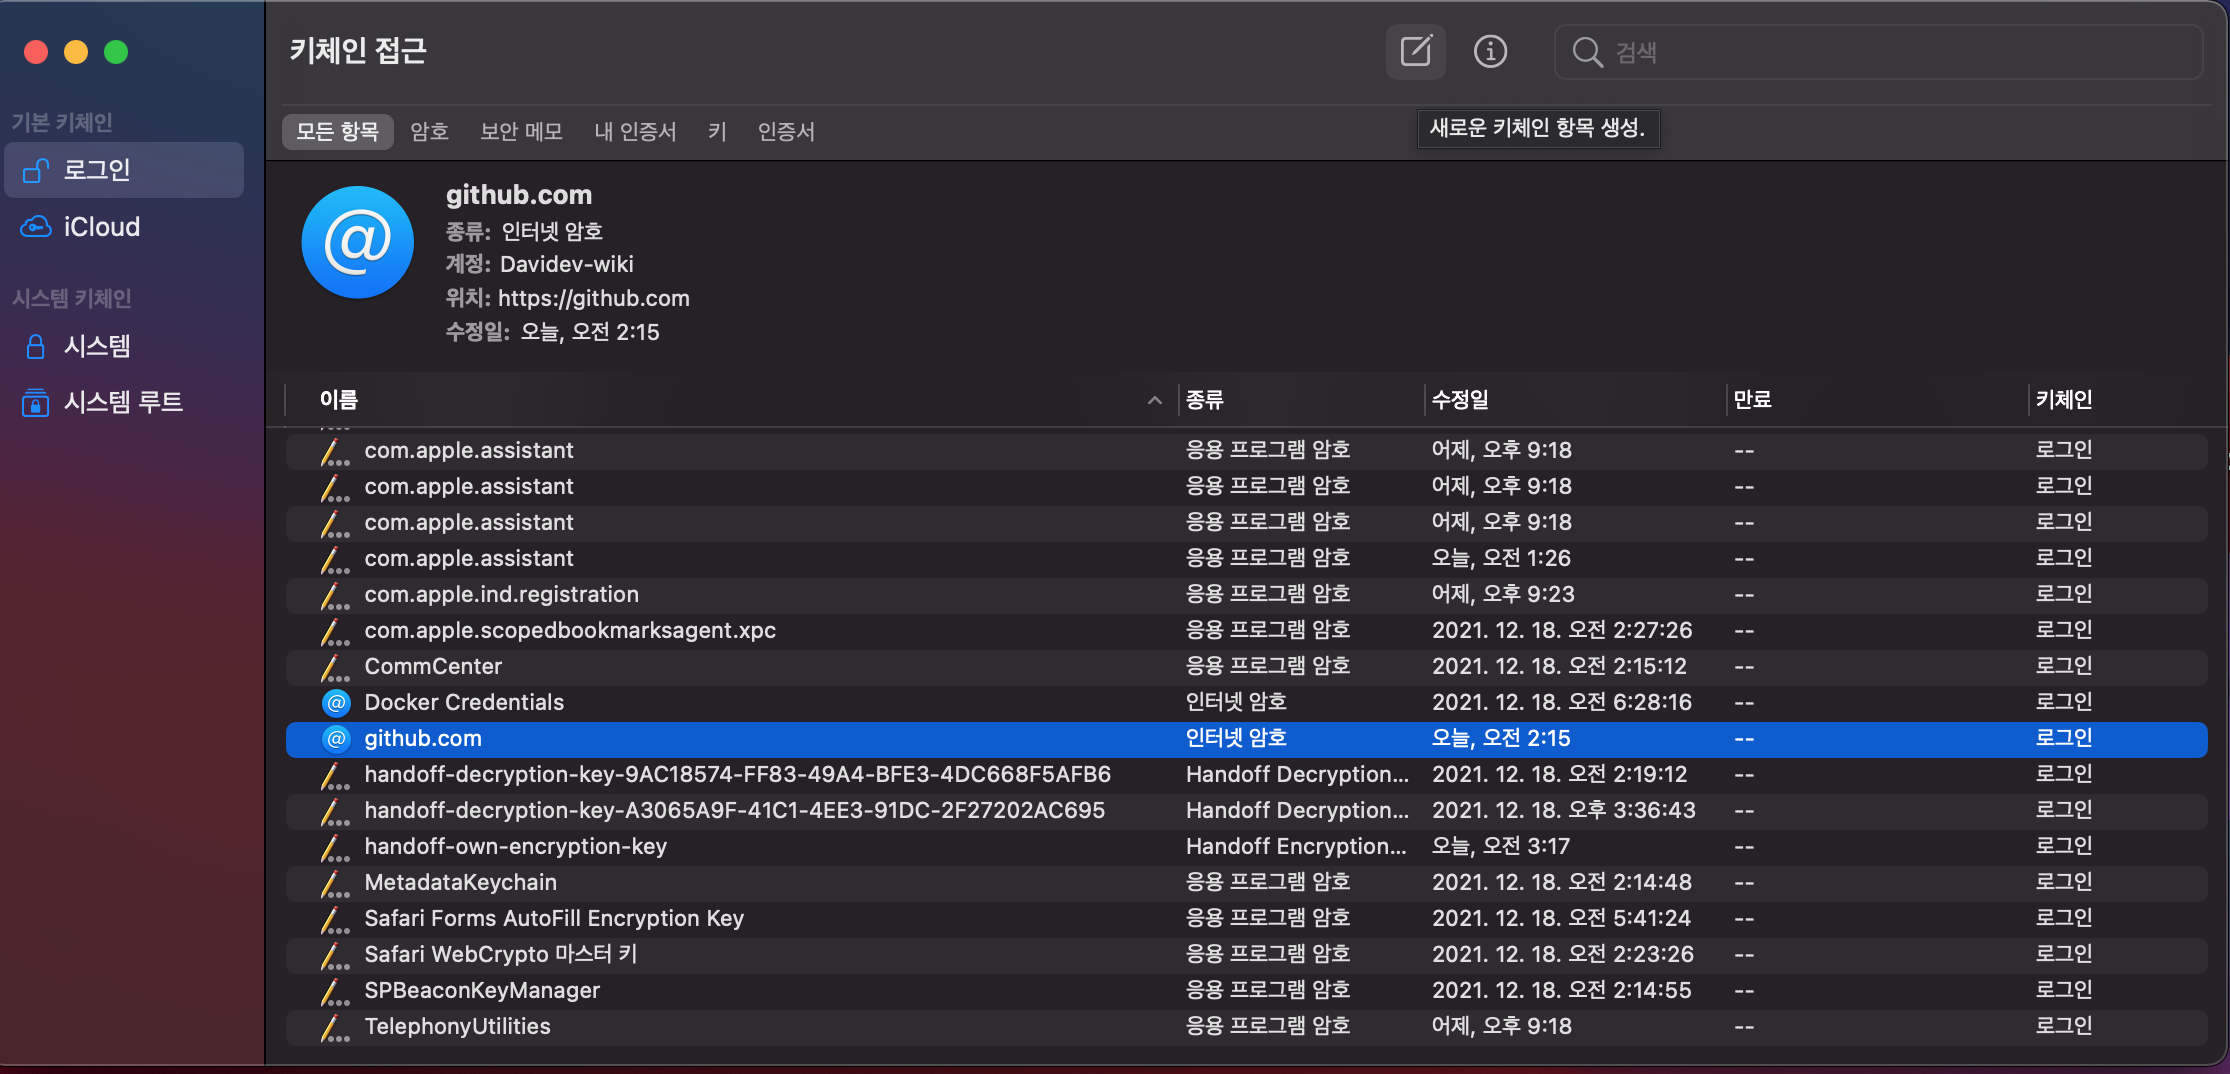Open the info inspector icon
The image size is (2230, 1074).
click(x=1490, y=51)
